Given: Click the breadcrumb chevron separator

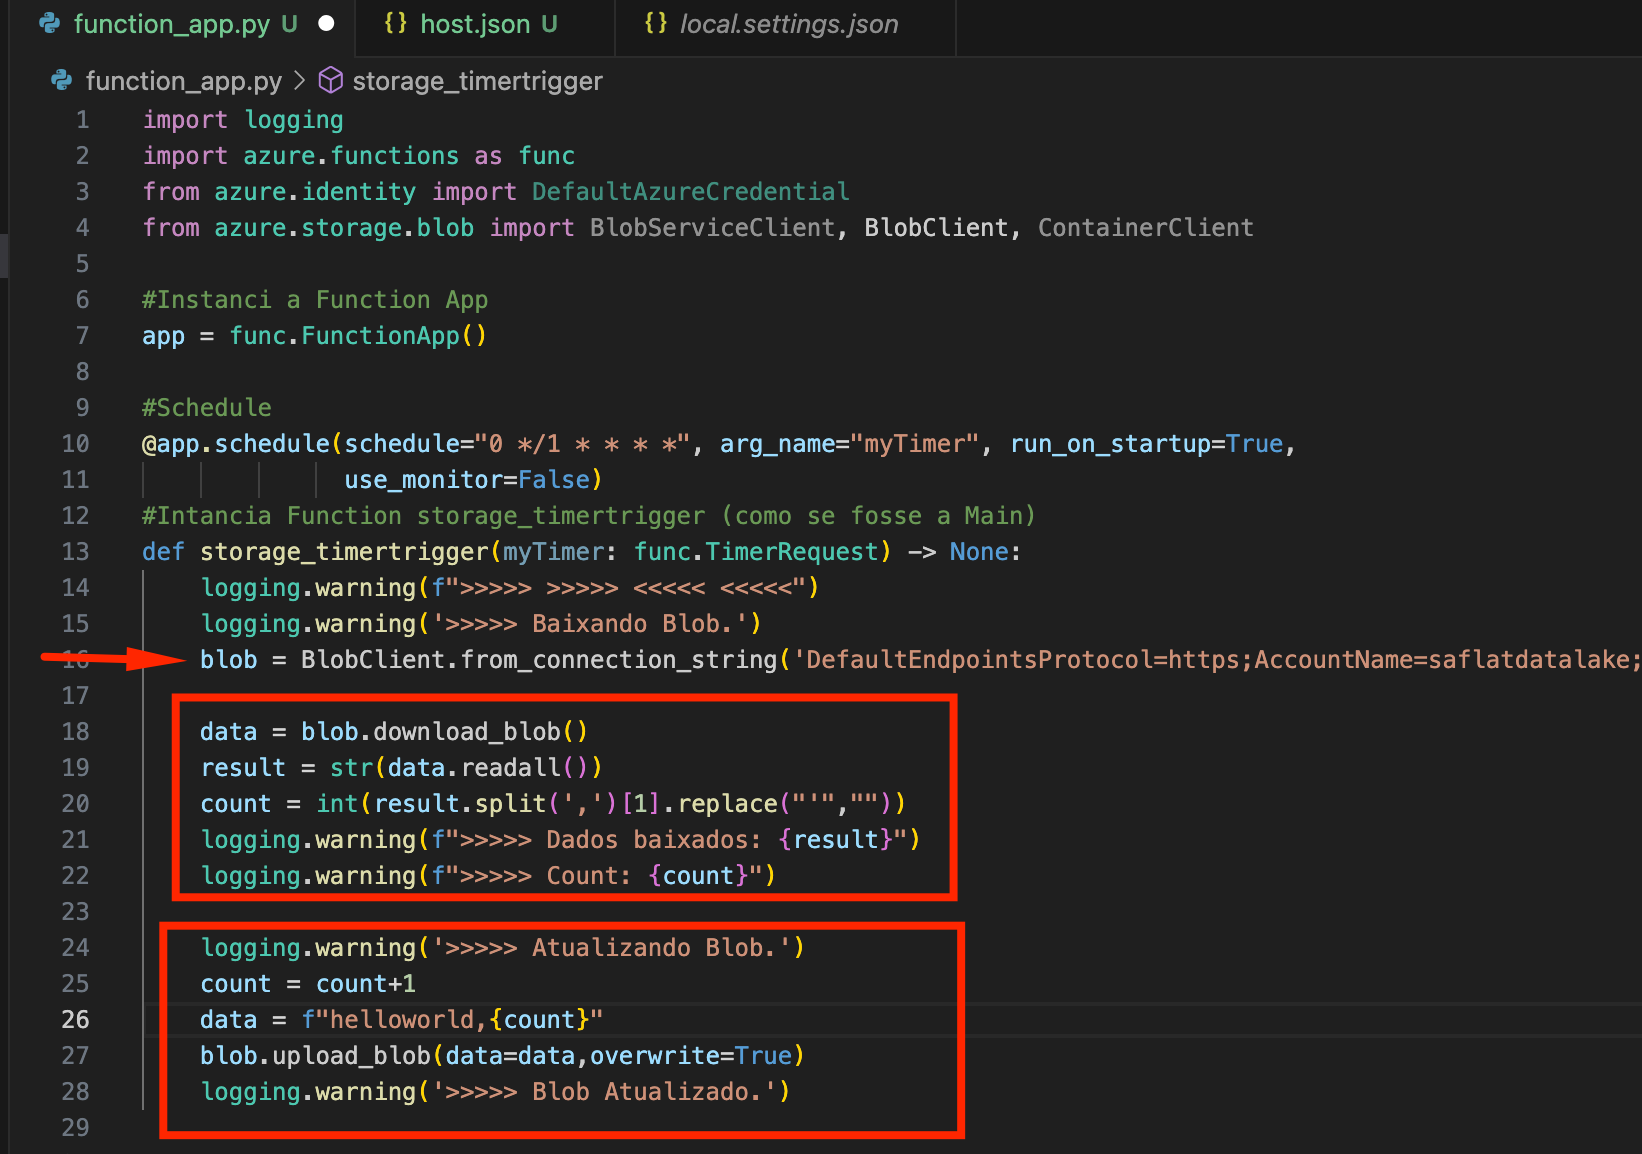Looking at the screenshot, I should 299,80.
